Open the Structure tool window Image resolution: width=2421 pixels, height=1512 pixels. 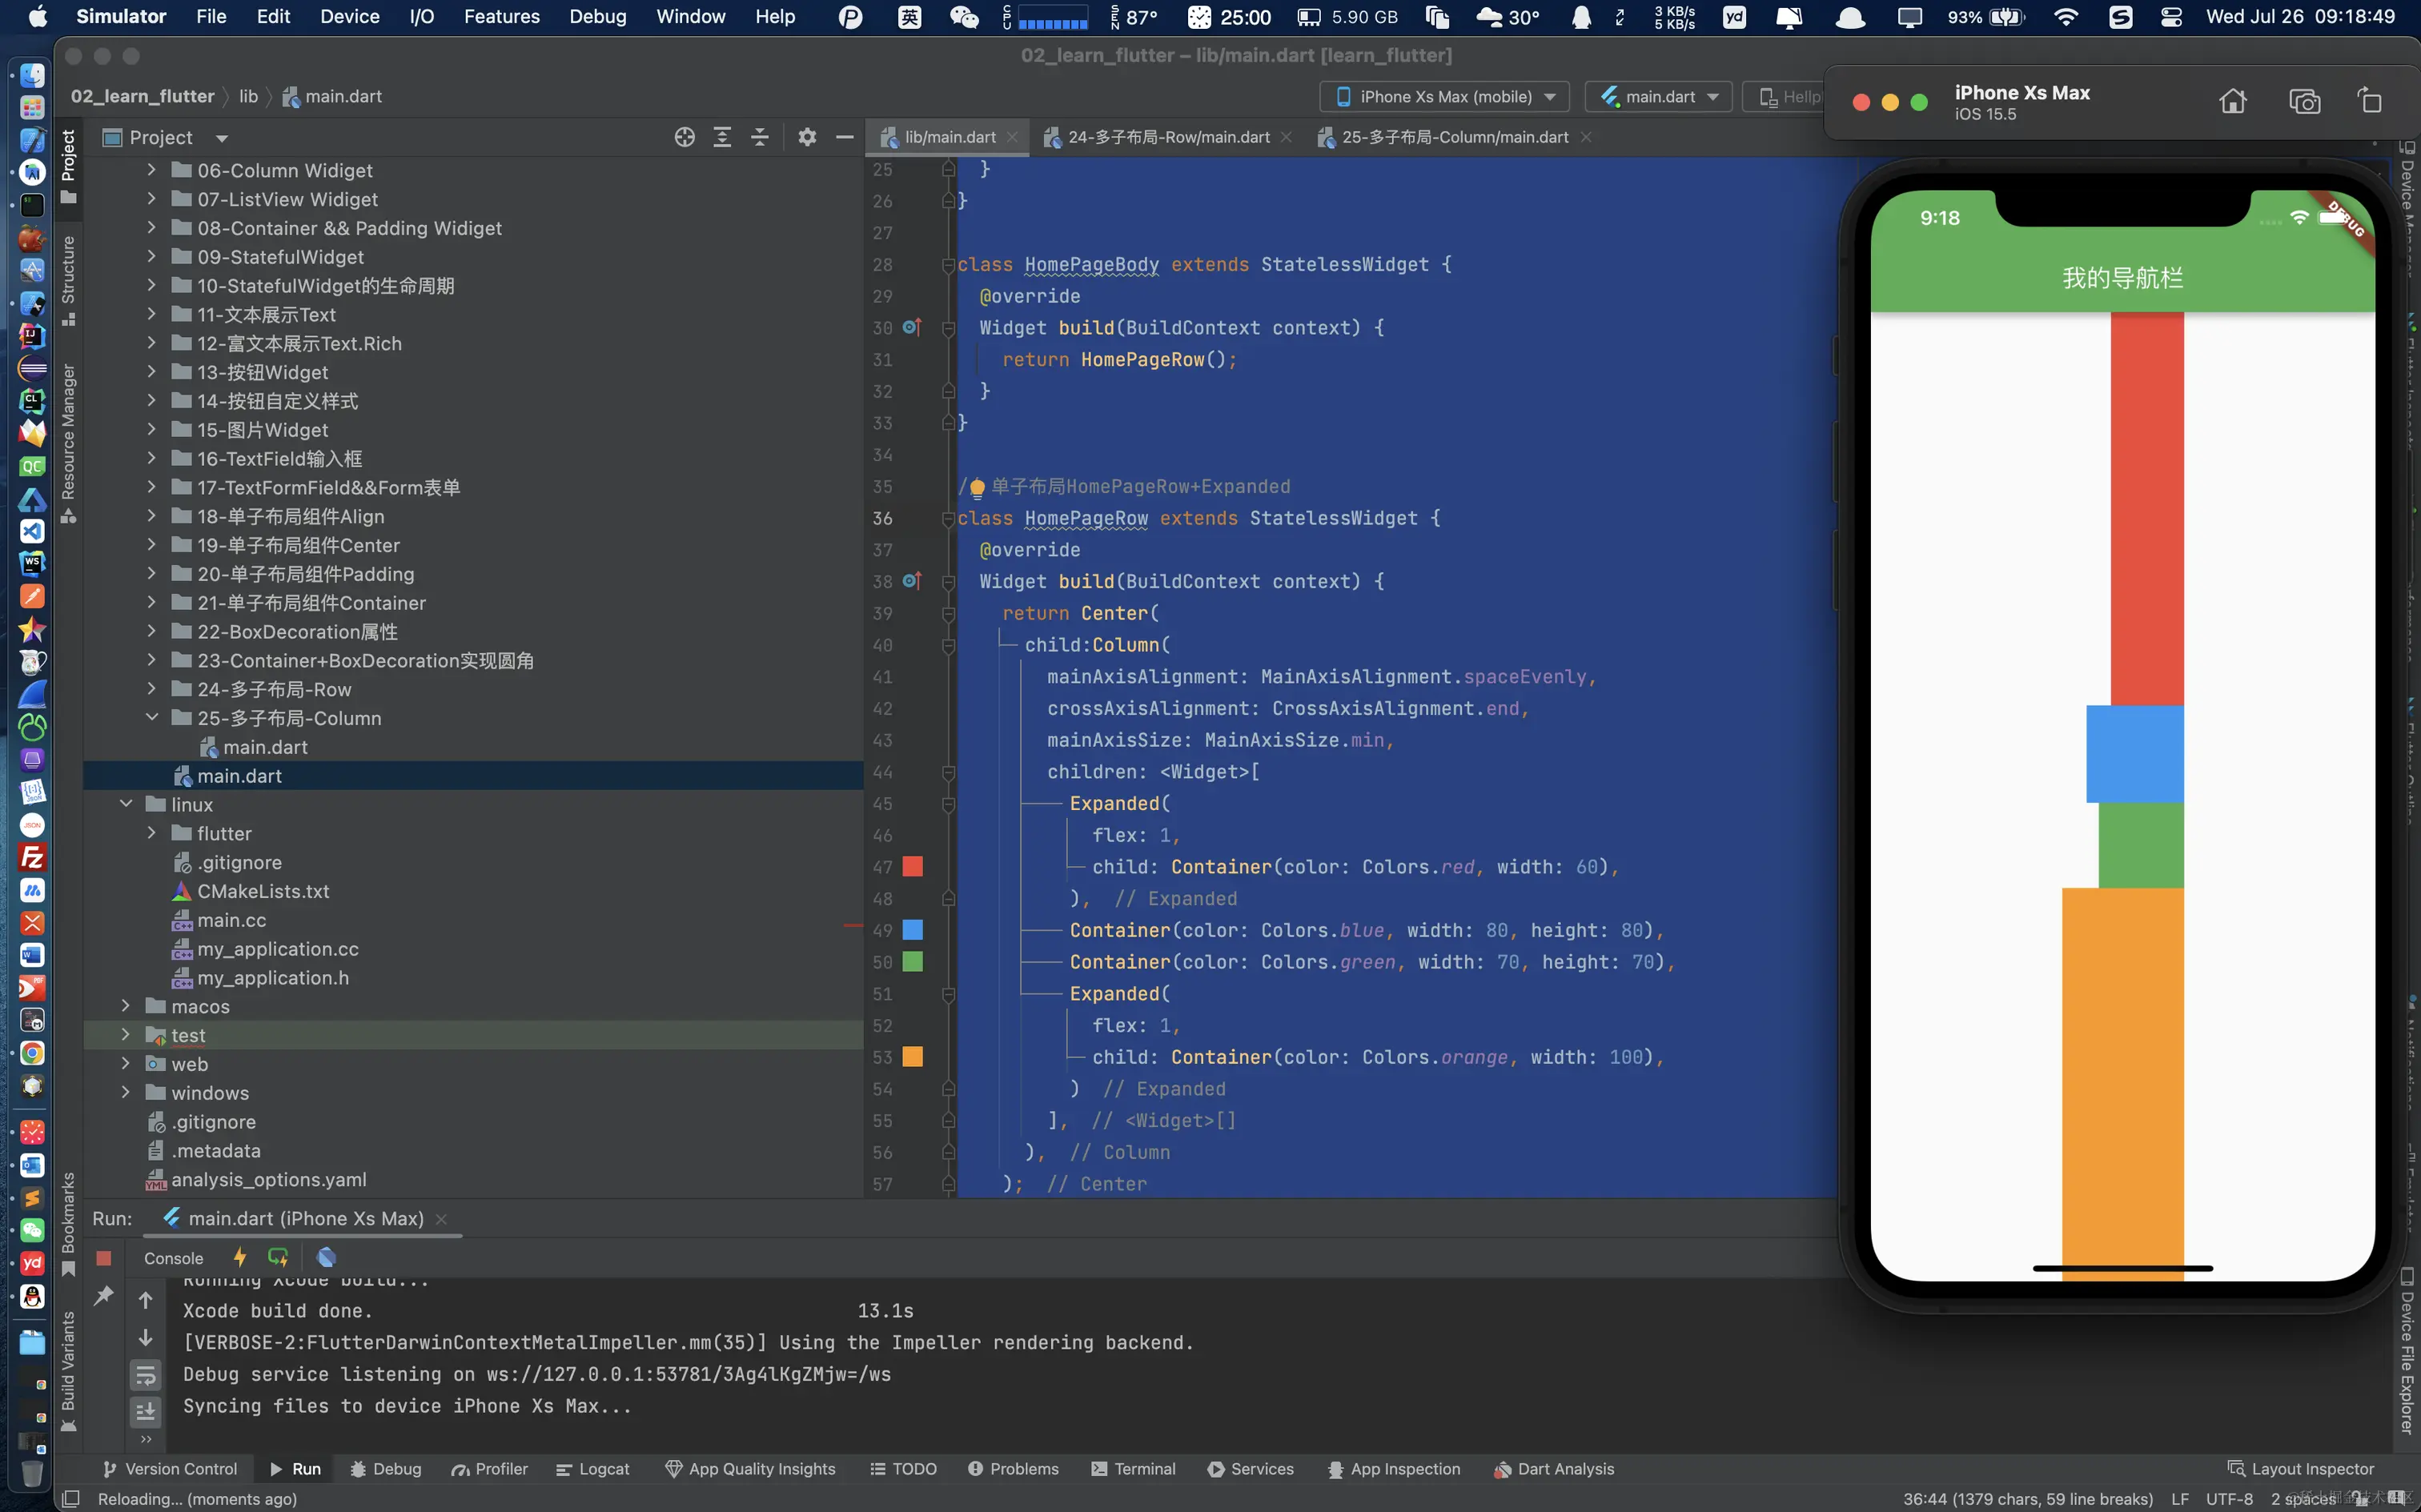[68, 280]
